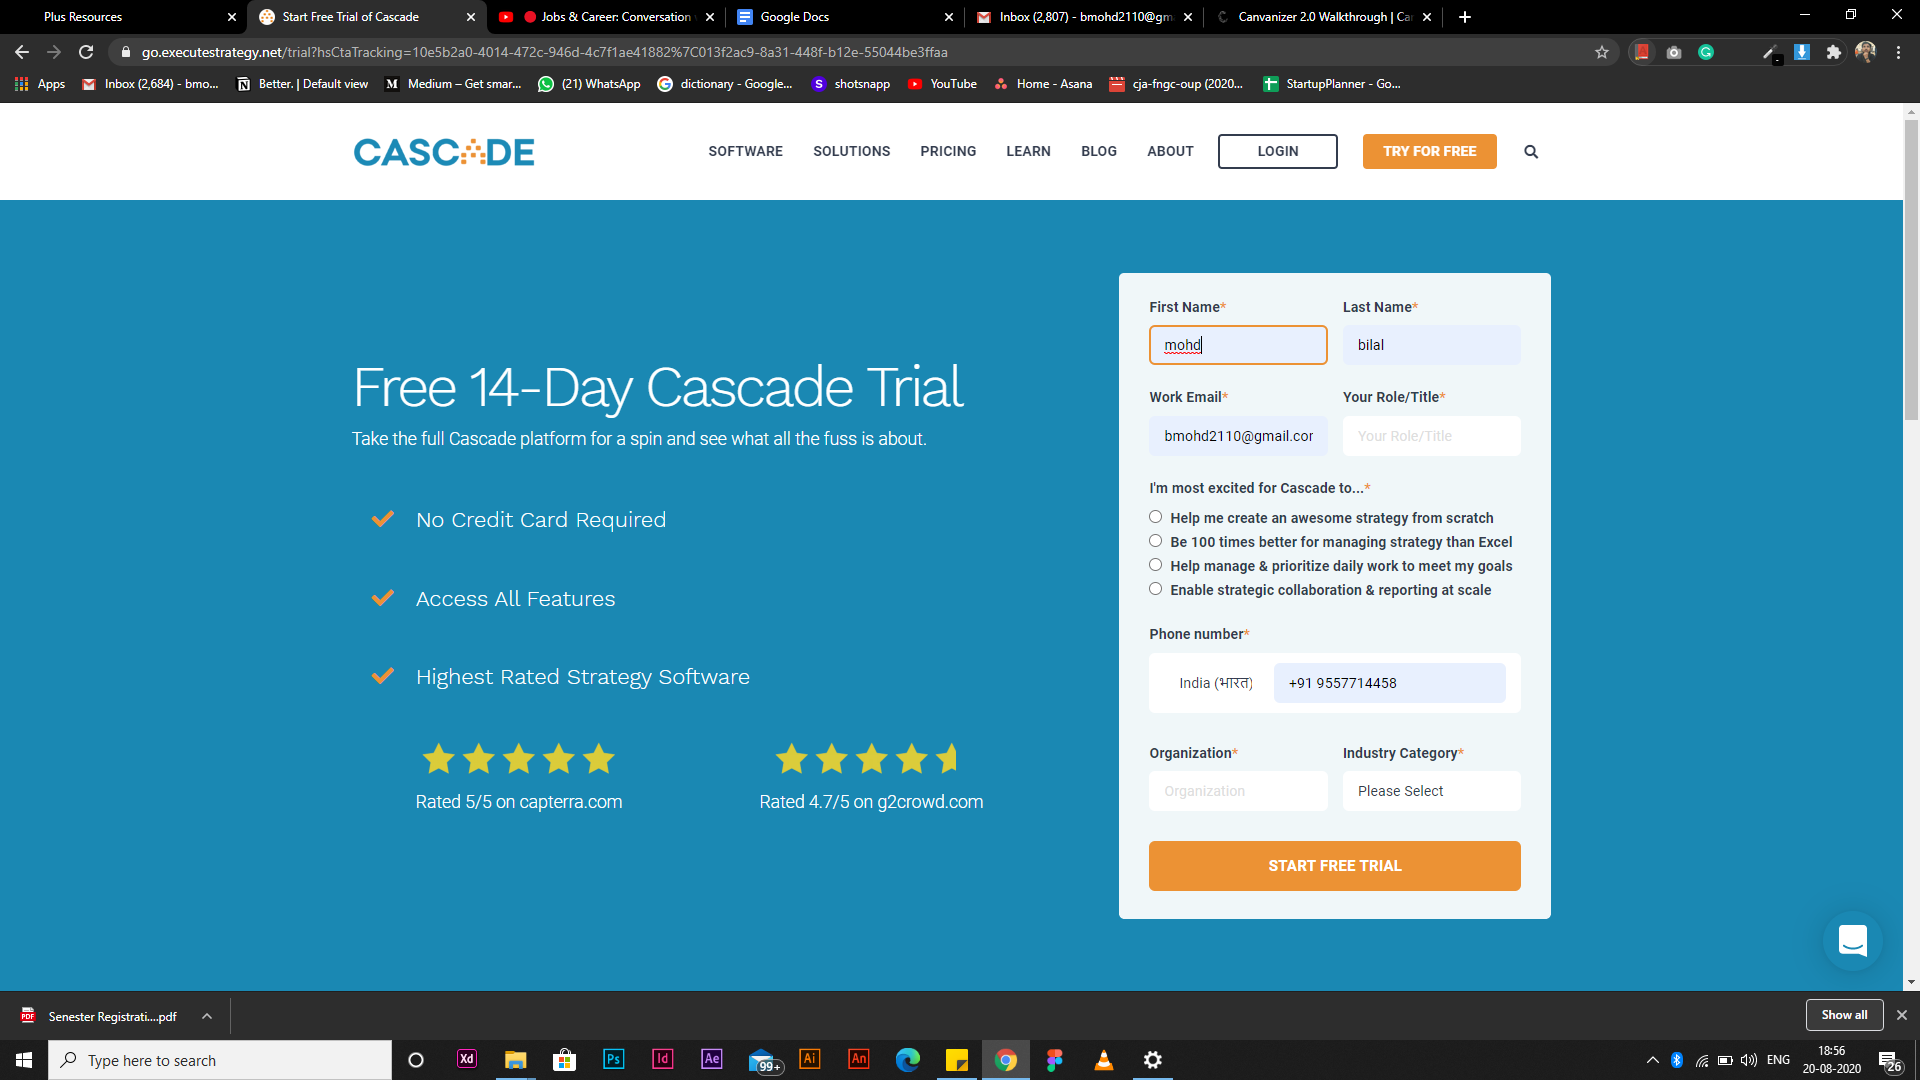Open the red dictionary extension icon

pos(1642,52)
